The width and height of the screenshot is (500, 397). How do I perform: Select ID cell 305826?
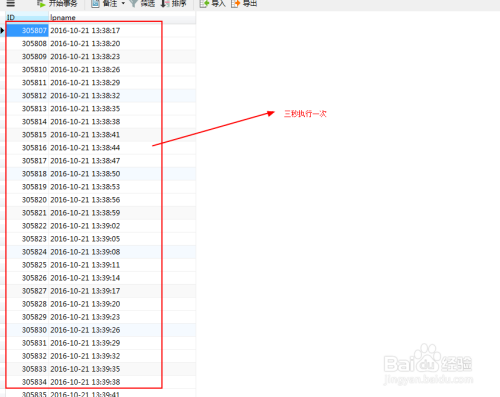click(x=27, y=277)
